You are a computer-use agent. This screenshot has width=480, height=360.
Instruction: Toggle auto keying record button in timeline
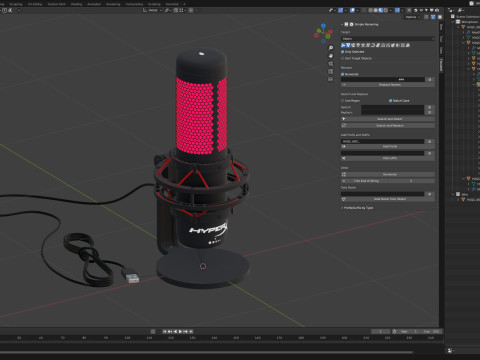tap(153, 331)
